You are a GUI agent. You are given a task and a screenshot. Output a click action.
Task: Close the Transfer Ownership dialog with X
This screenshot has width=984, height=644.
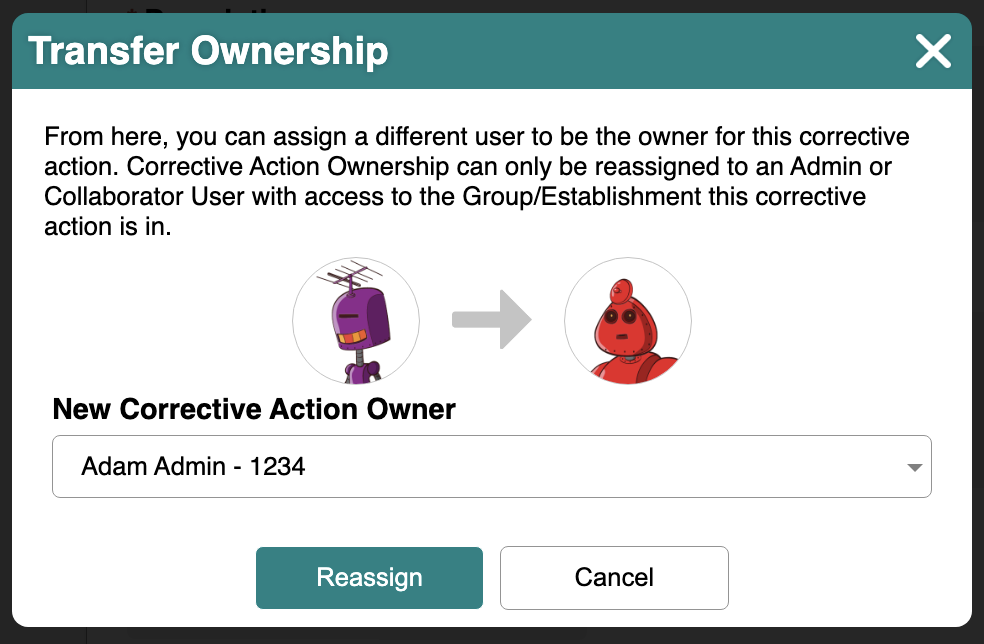(933, 51)
